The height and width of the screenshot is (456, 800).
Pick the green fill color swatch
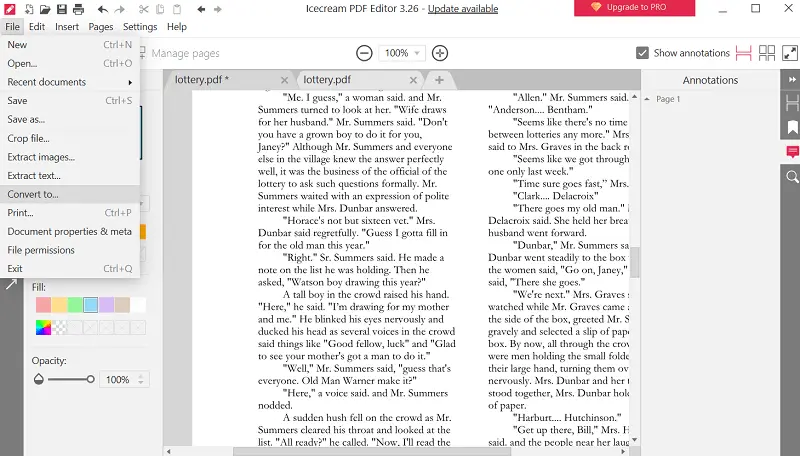point(75,305)
